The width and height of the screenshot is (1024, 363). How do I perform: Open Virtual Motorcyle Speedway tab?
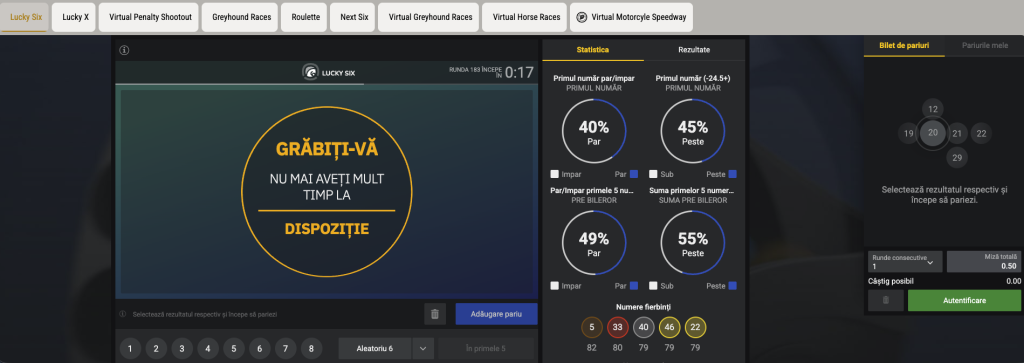pos(632,17)
